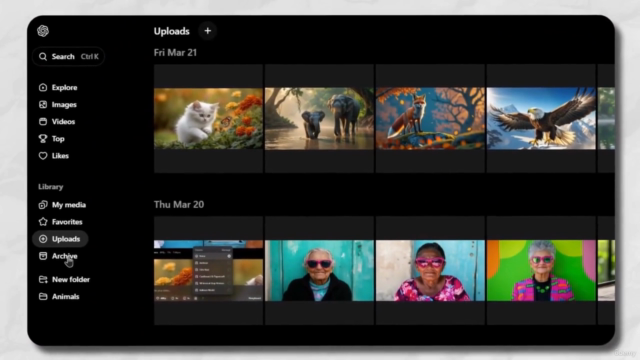Viewport: 640px width, 360px height.
Task: Click the Videos icon in sidebar
Action: coord(43,122)
